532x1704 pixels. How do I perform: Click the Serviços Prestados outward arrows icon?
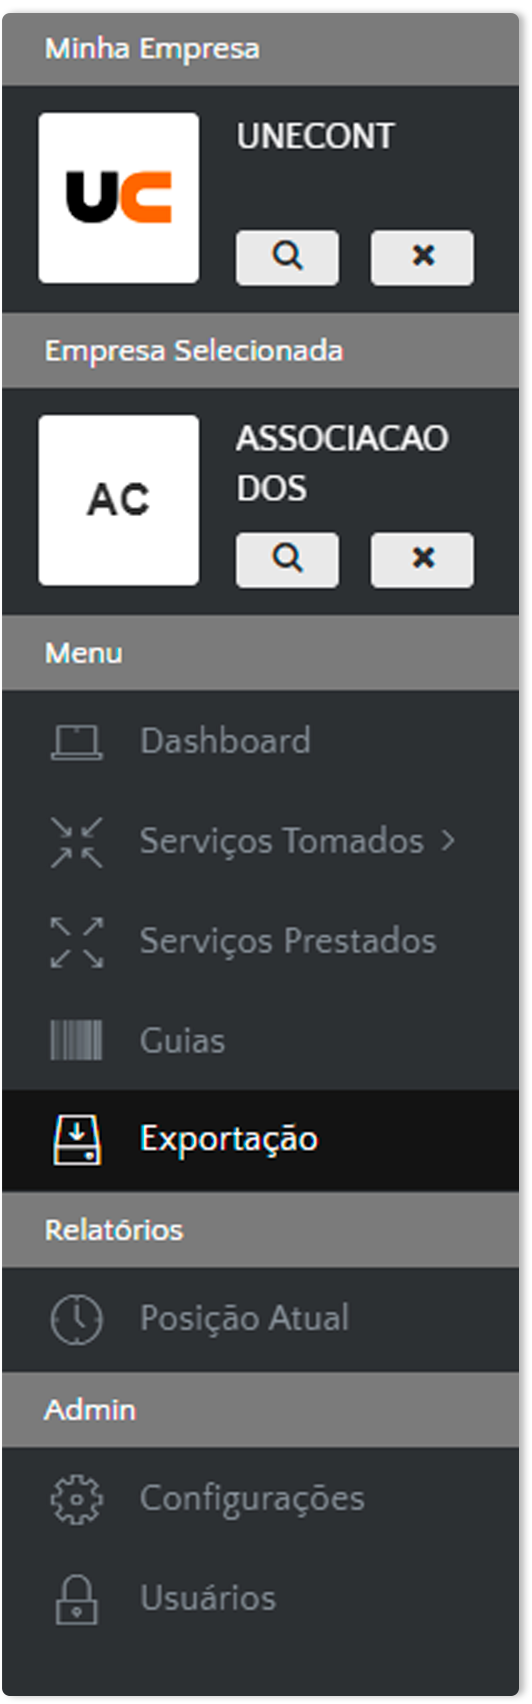76,941
